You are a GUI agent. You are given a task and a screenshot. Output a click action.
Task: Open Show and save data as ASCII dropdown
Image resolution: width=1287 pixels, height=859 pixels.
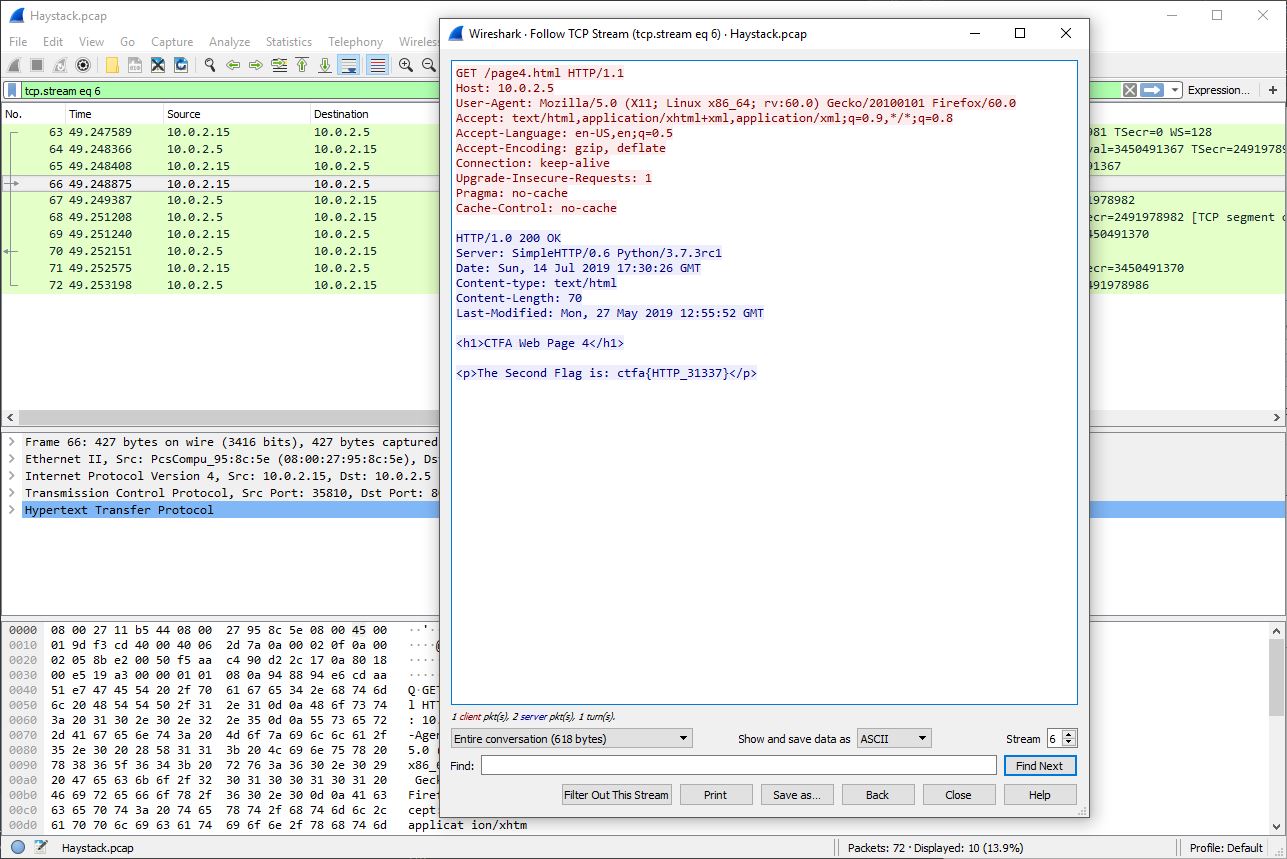point(894,739)
